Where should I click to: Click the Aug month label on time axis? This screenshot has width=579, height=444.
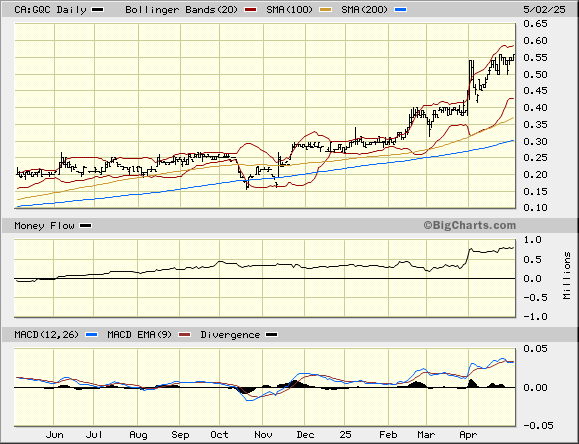[138, 435]
